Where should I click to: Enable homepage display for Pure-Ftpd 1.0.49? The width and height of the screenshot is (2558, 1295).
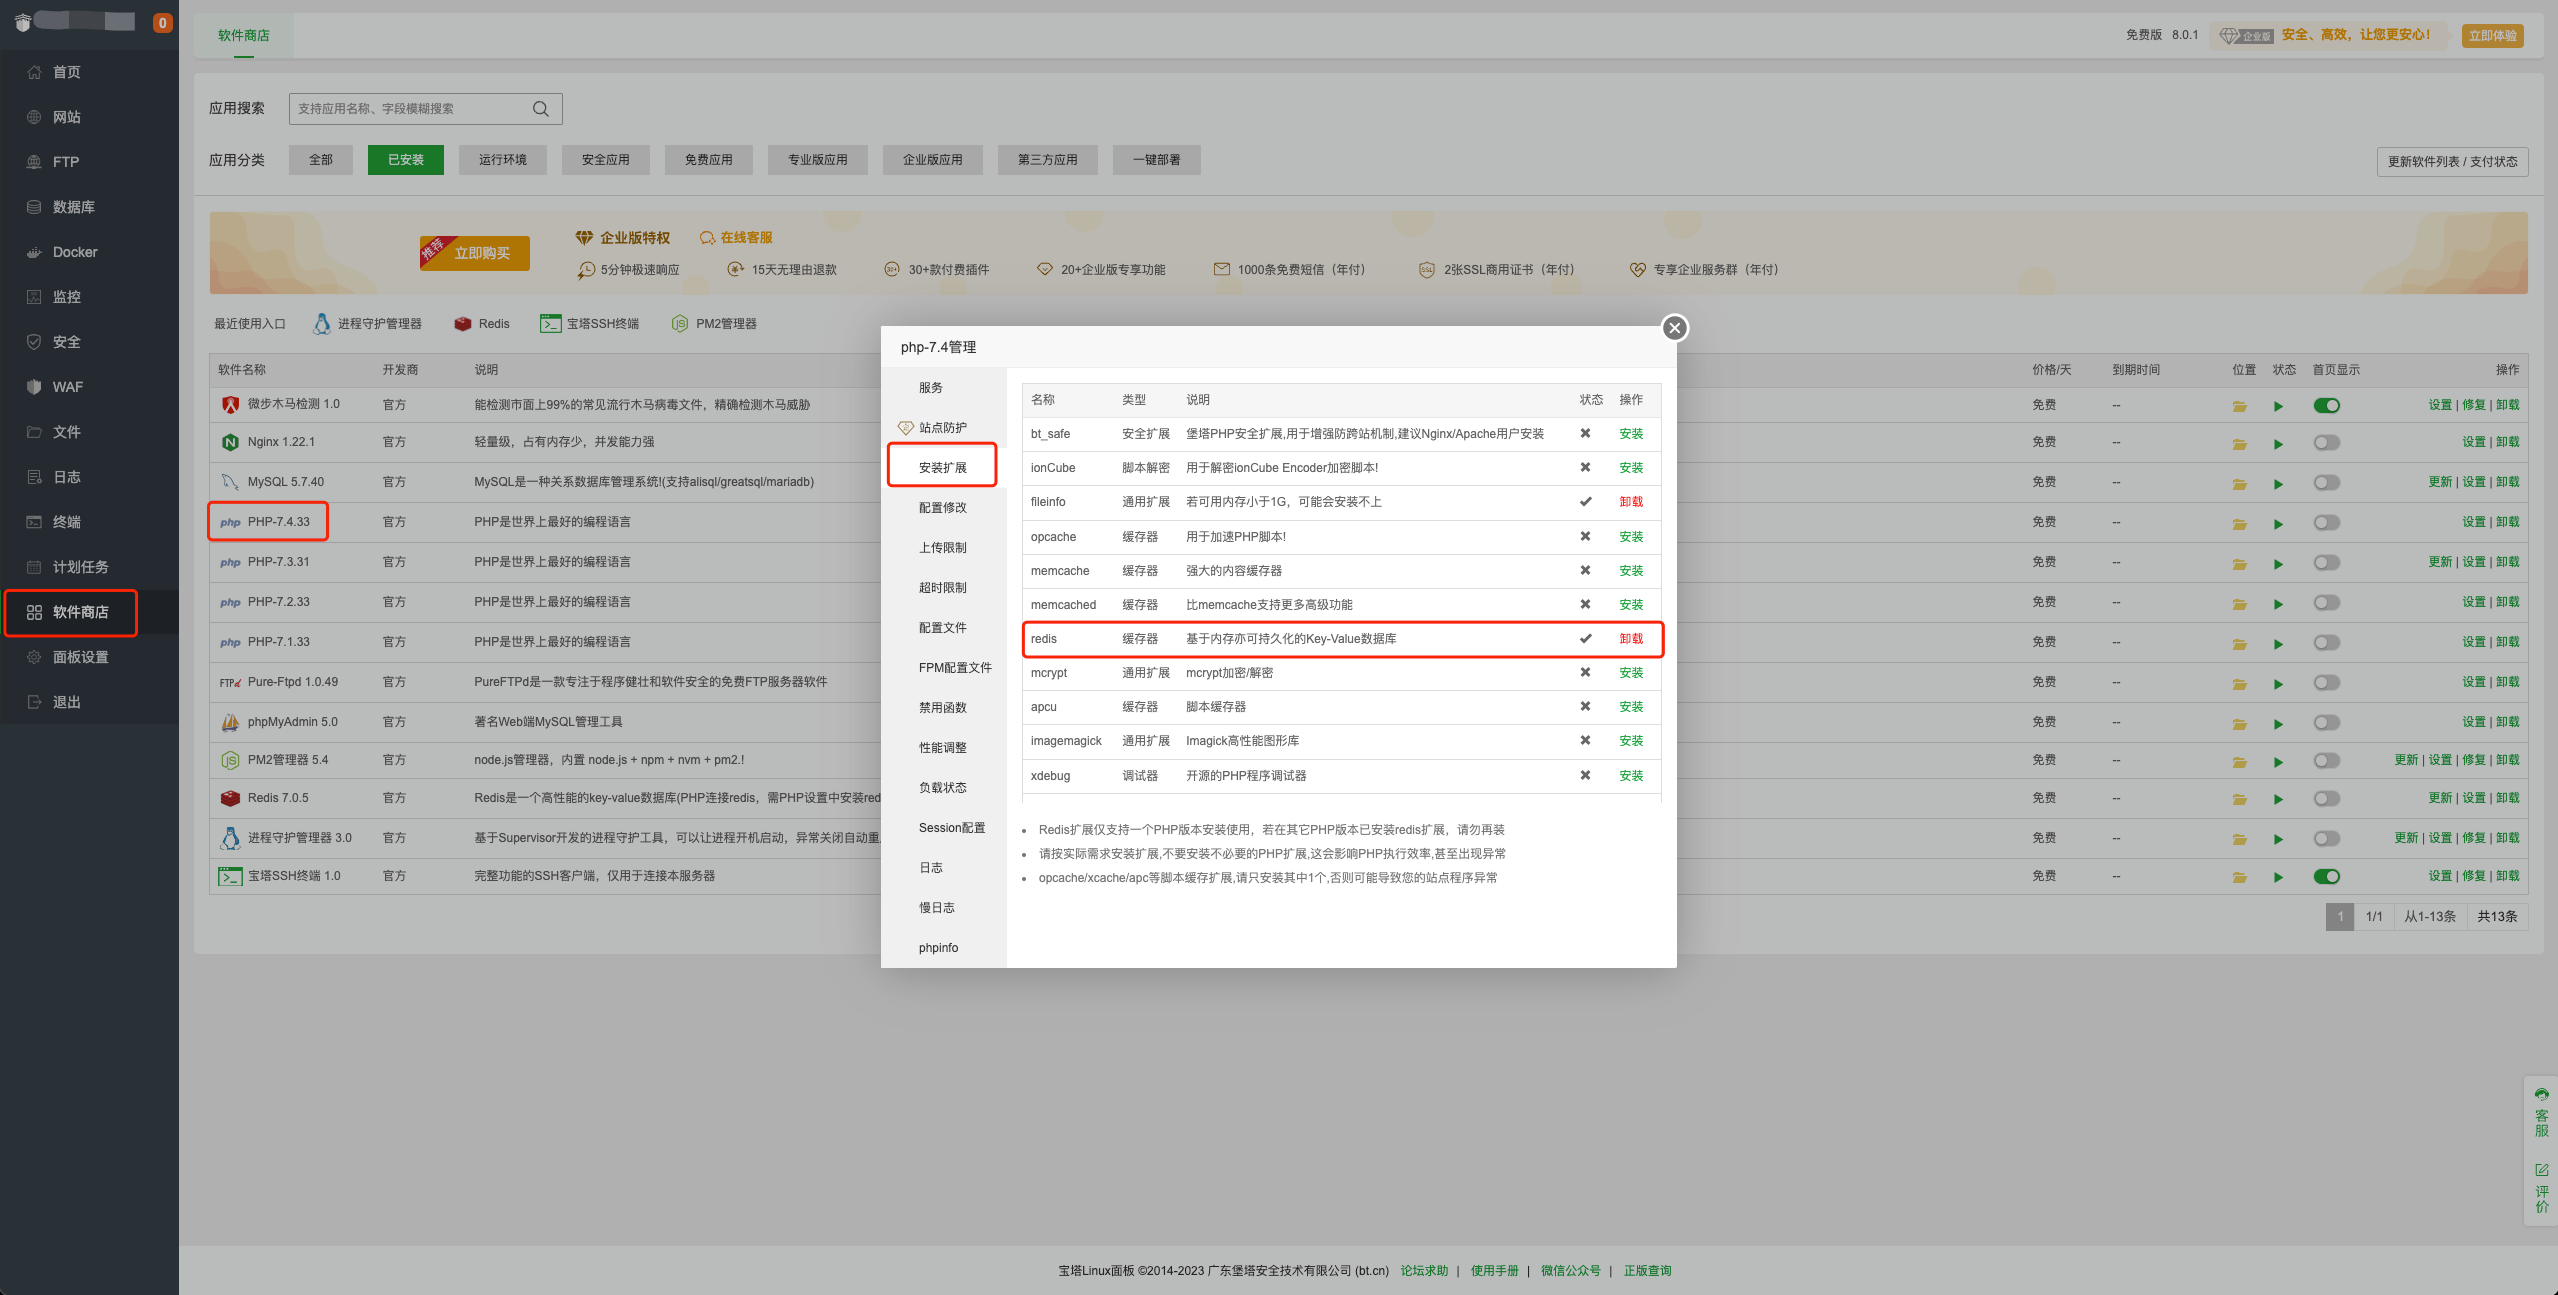click(2326, 683)
